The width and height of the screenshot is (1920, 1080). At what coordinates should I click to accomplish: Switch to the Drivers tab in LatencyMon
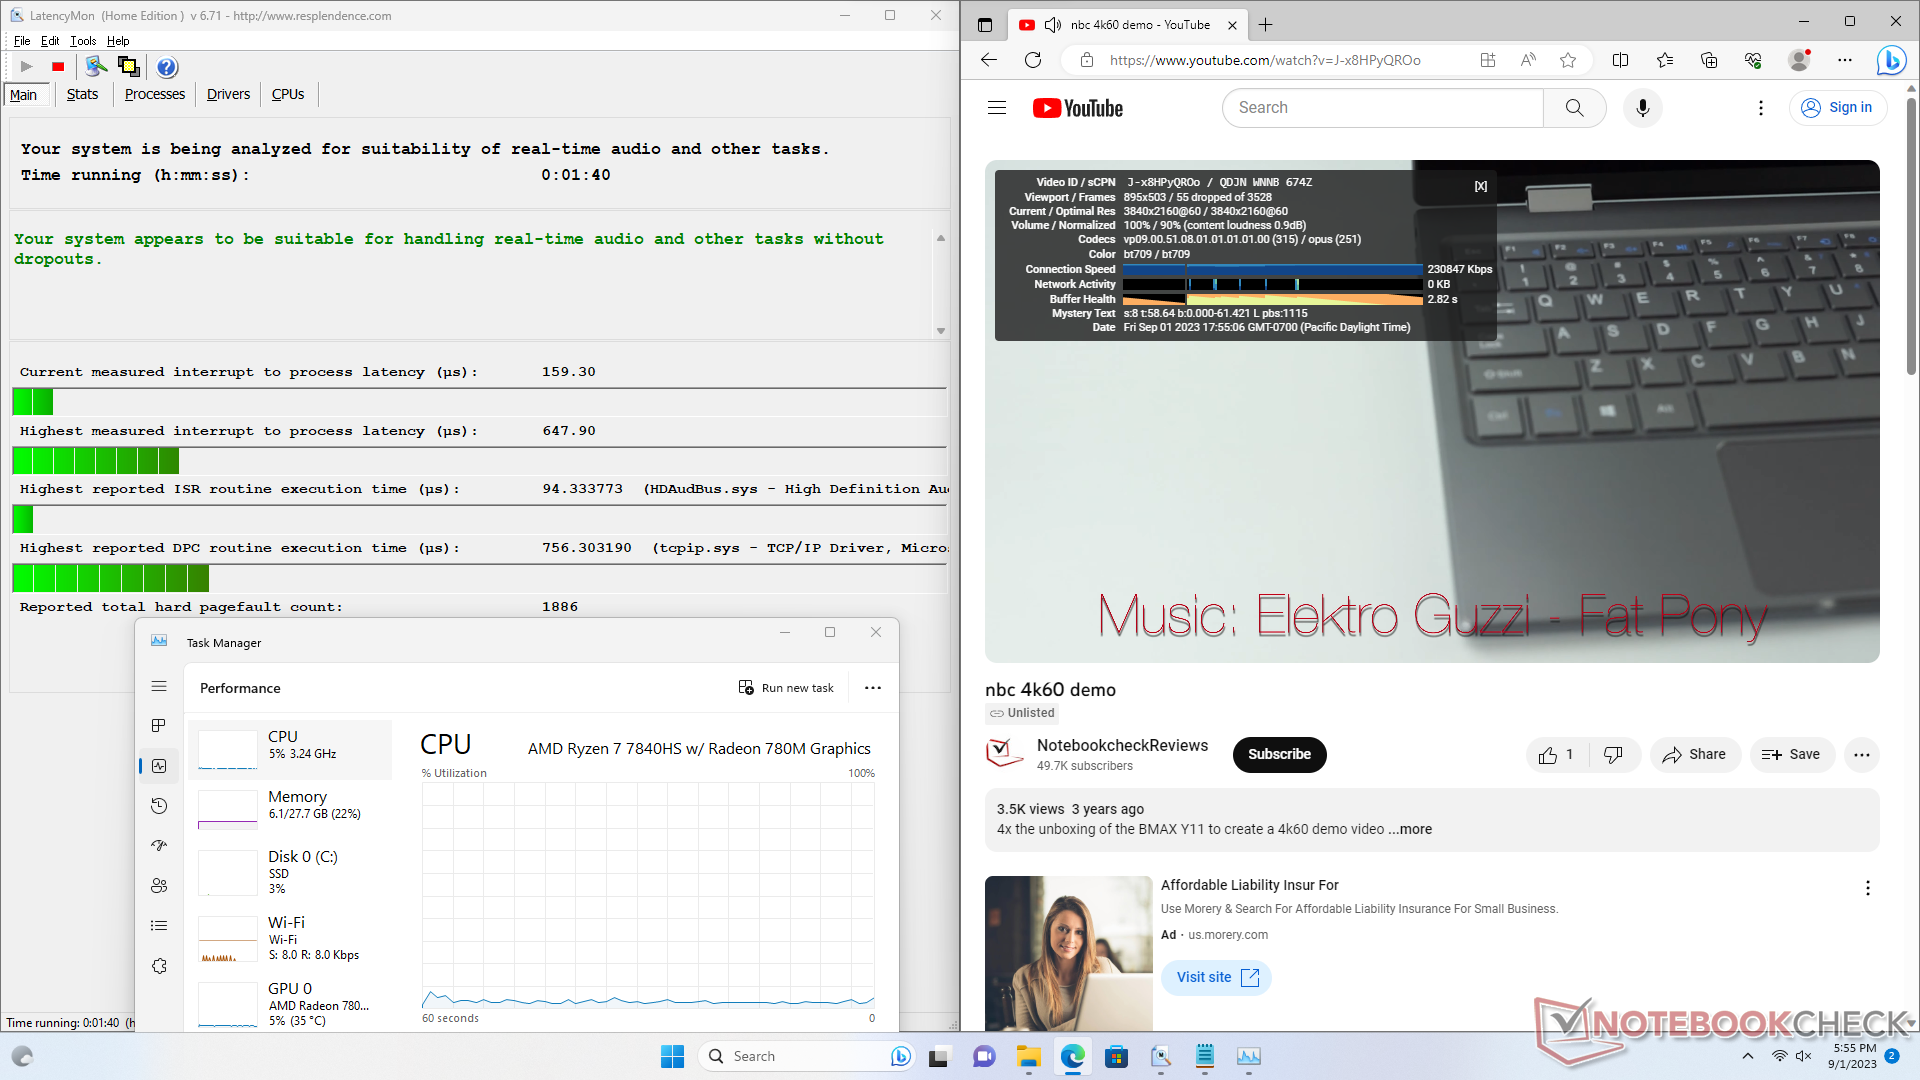(x=228, y=94)
